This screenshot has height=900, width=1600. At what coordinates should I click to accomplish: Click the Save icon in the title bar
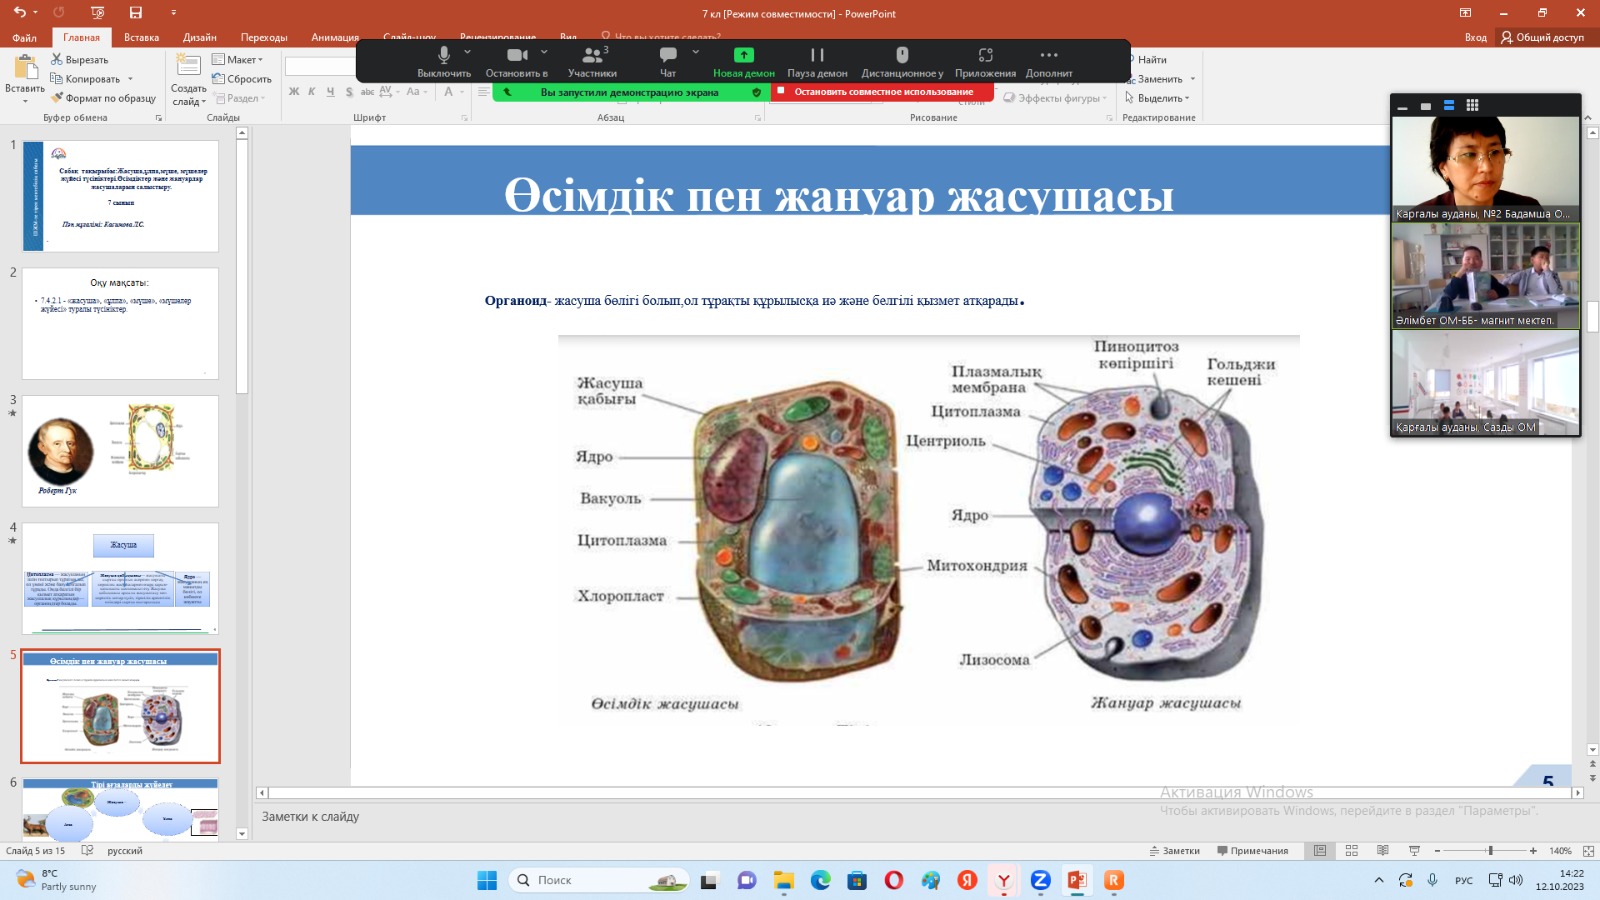click(x=135, y=13)
